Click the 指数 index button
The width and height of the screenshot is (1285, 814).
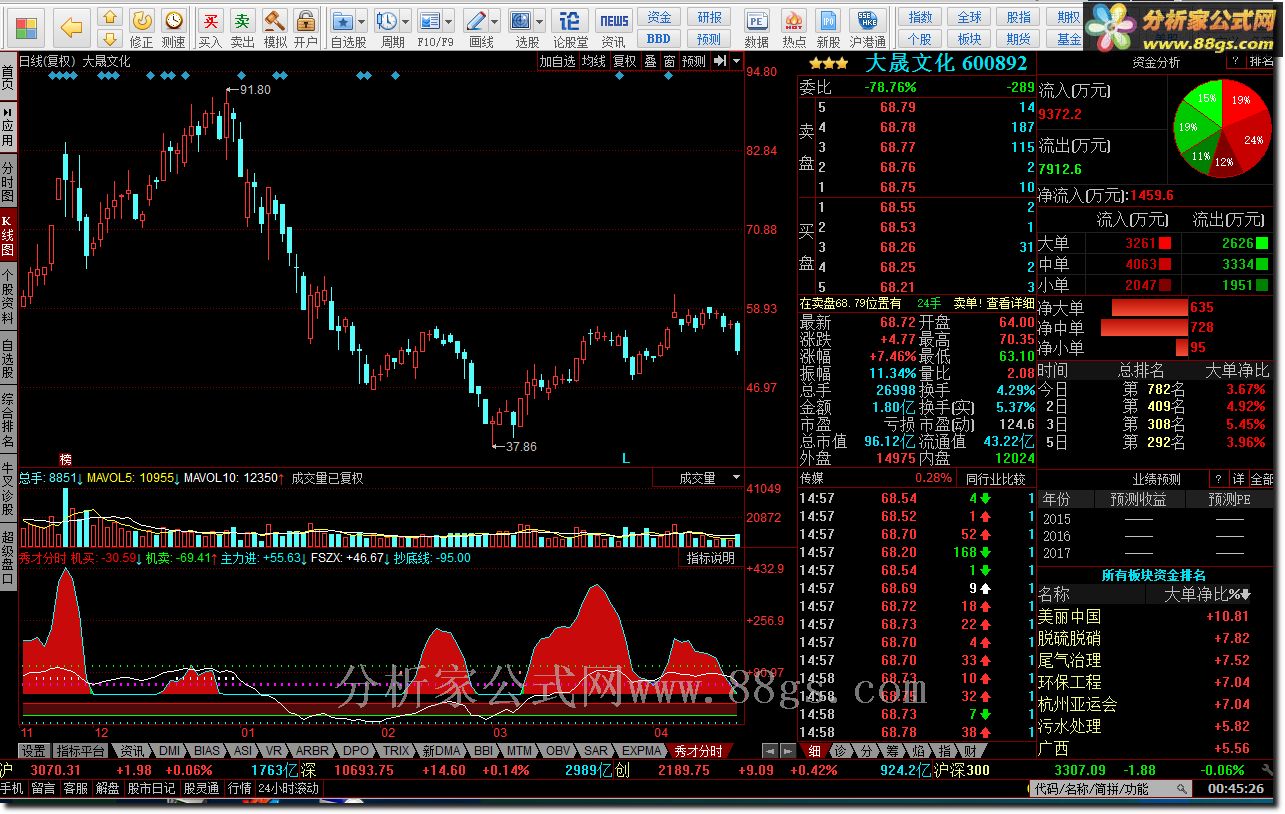point(920,18)
